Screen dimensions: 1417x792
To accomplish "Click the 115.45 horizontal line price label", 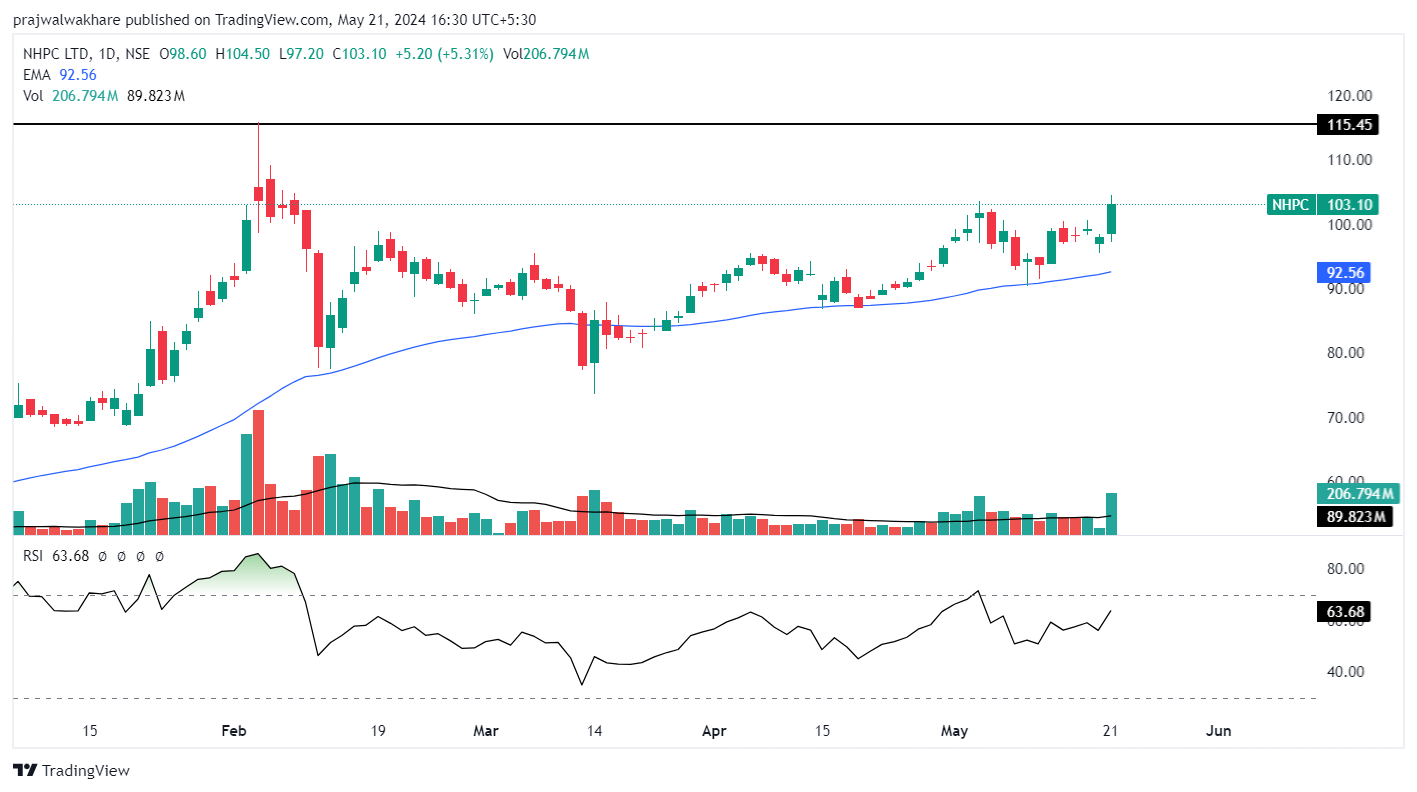I will point(1349,125).
